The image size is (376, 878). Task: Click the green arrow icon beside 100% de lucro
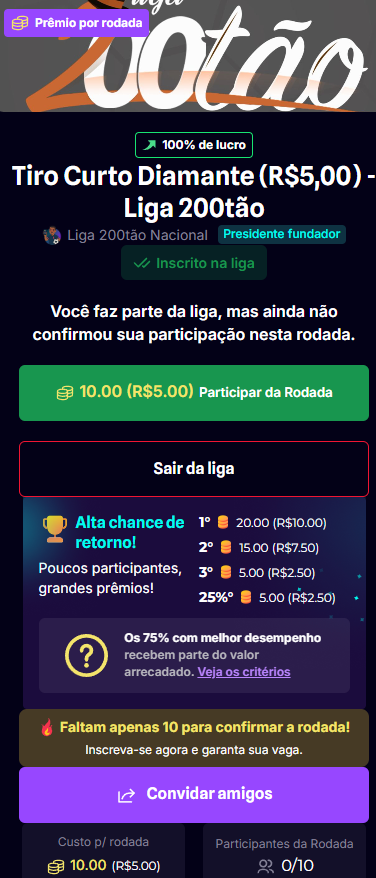149,145
